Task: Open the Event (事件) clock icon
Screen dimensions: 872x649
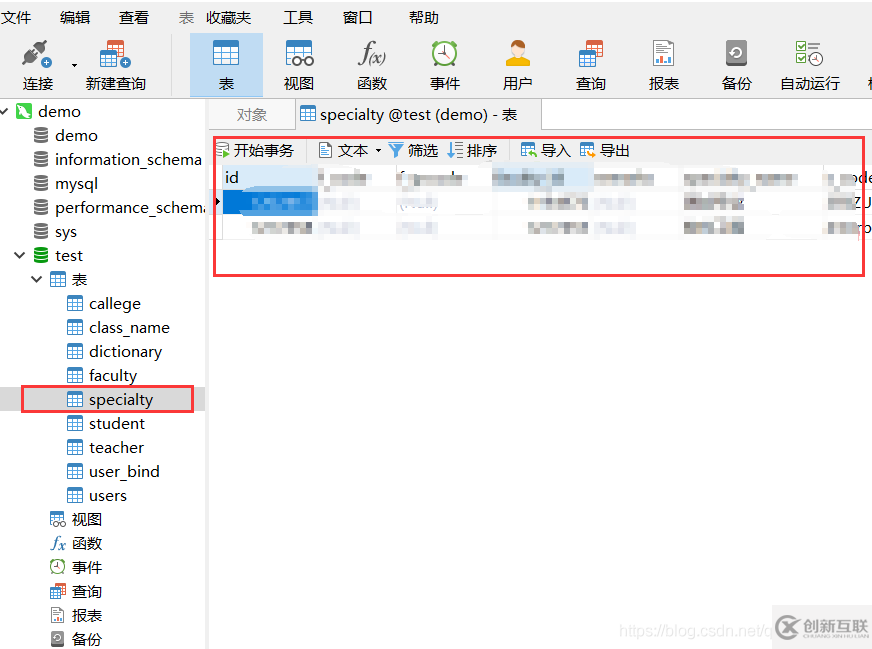Action: pyautogui.click(x=444, y=54)
